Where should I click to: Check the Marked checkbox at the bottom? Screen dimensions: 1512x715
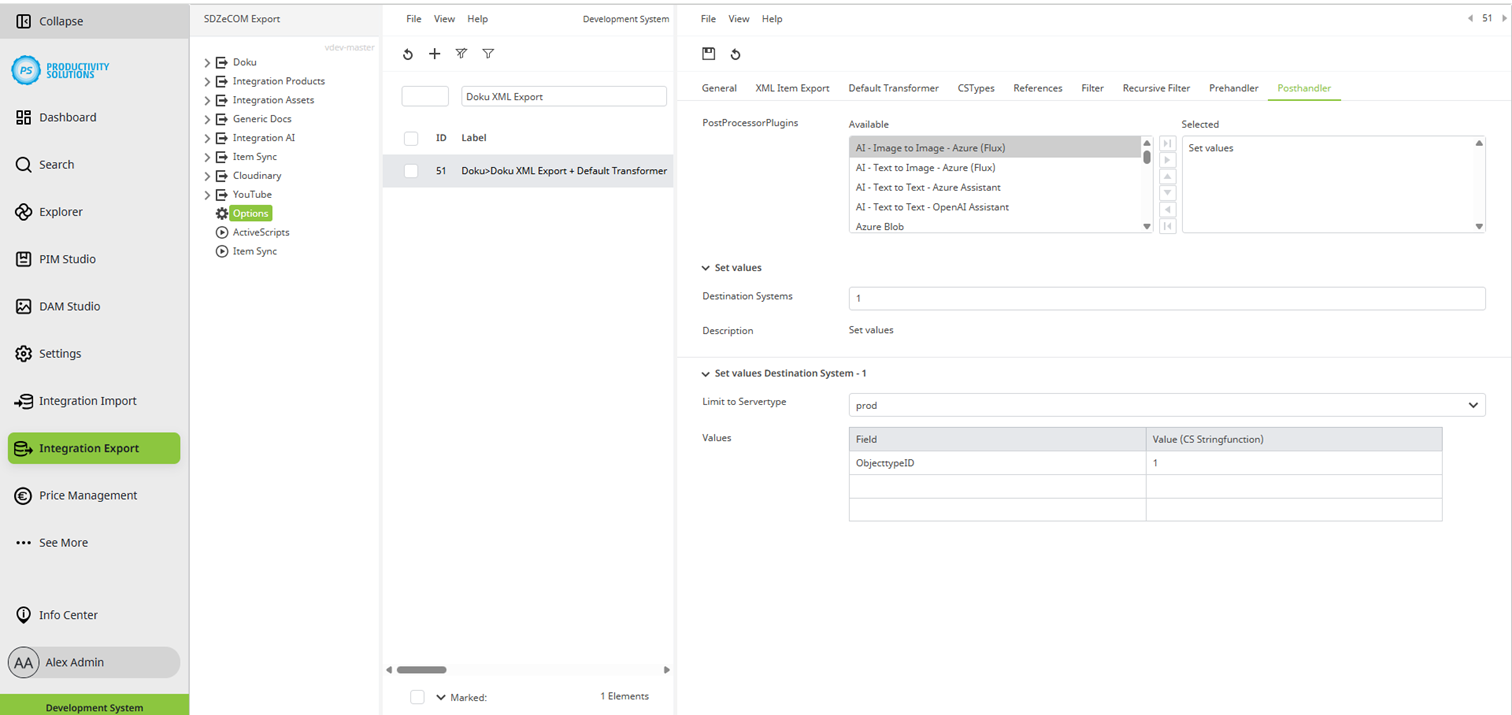(x=417, y=697)
